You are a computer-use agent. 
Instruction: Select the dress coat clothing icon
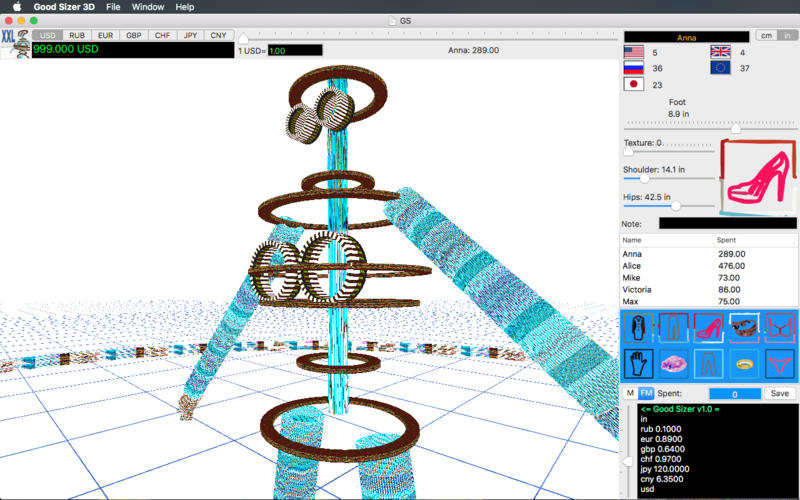point(638,327)
